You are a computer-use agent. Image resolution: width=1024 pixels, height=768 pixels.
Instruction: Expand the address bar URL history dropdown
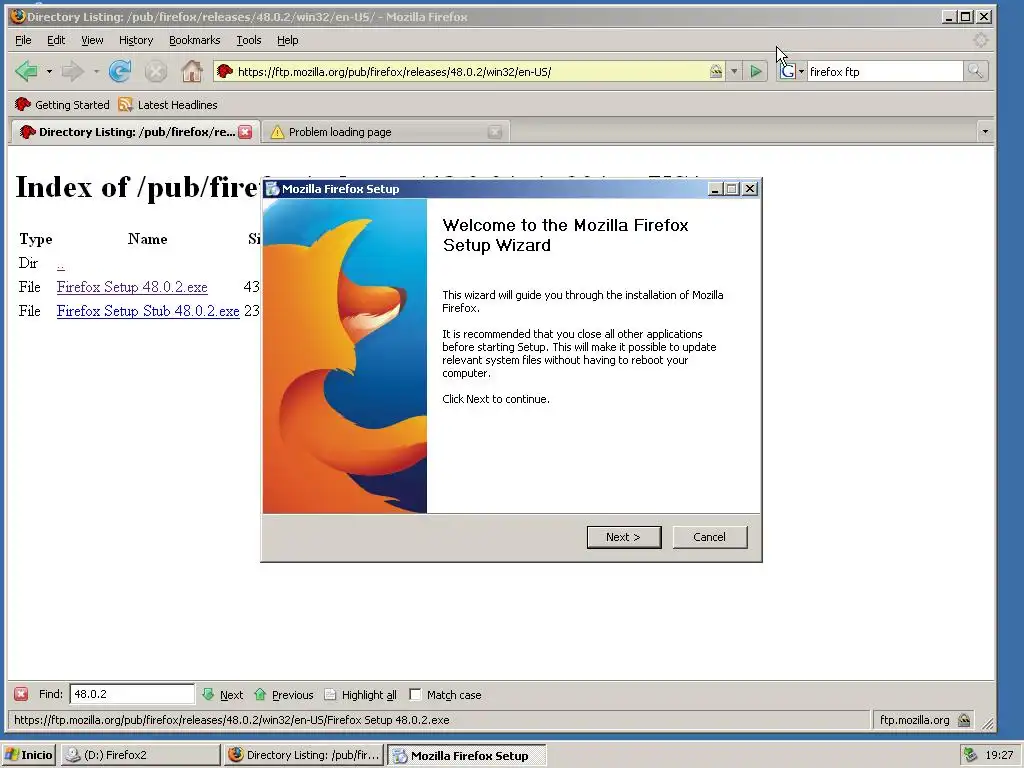734,71
